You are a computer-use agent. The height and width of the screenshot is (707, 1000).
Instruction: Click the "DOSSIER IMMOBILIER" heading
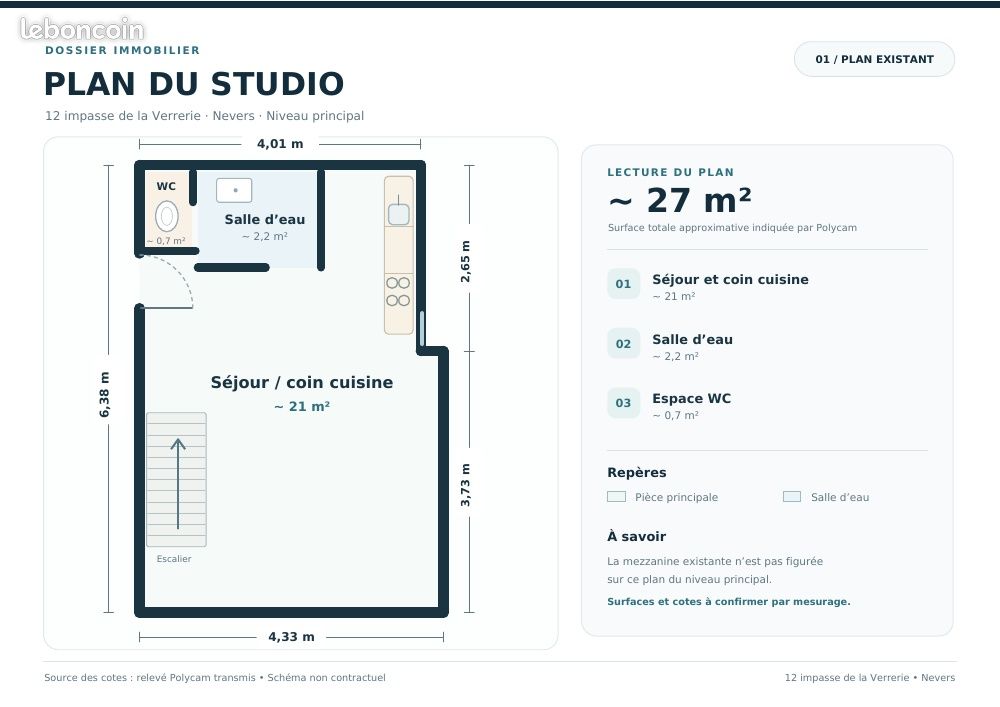point(122,50)
